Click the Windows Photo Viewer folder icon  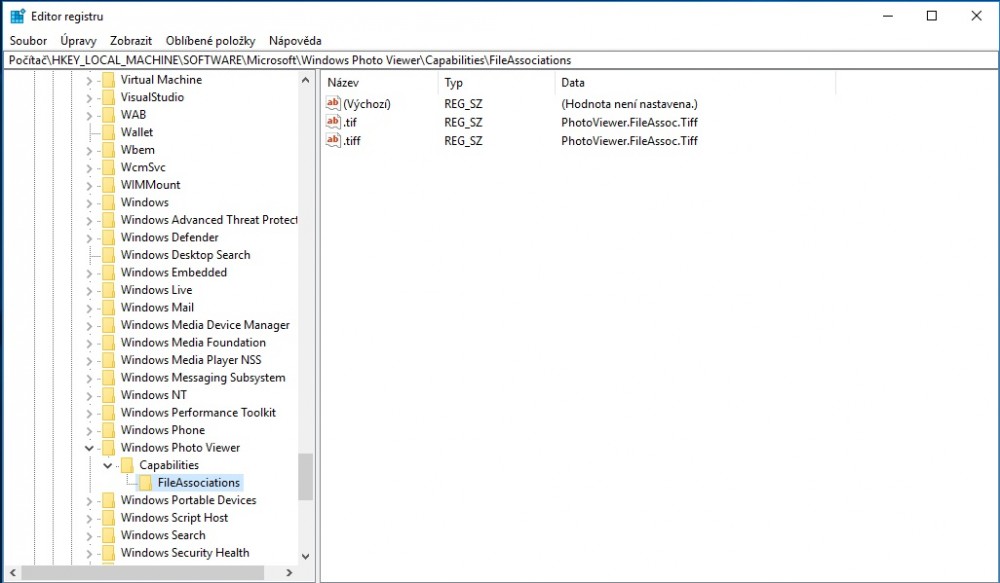(x=108, y=448)
